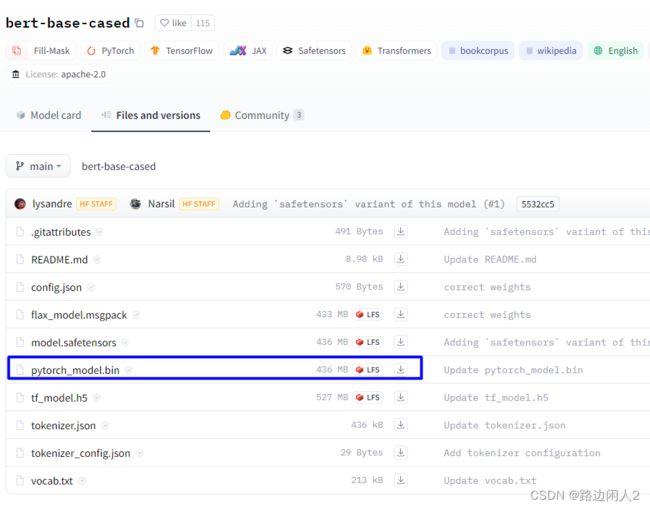Click security scan icon next to pytorch_model.bin
The width and height of the screenshot is (650, 508).
[x=129, y=370]
